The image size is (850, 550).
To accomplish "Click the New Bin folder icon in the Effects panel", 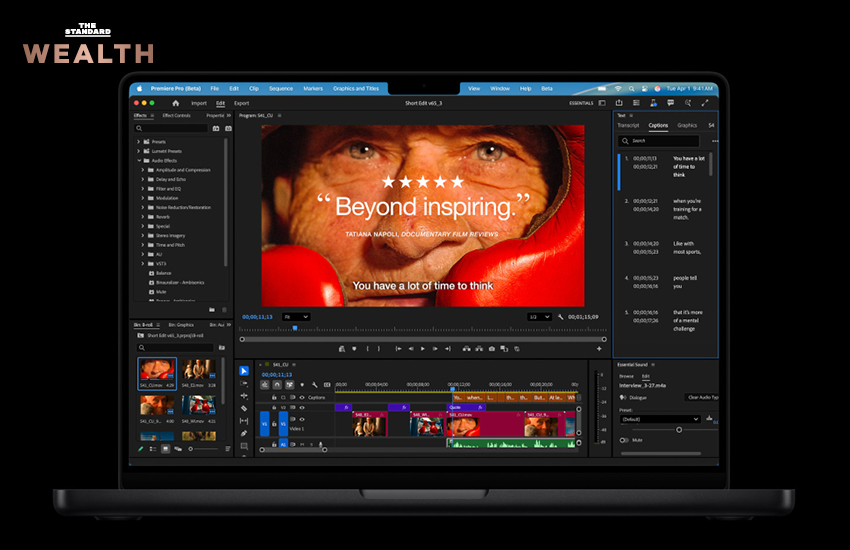I will point(212,310).
